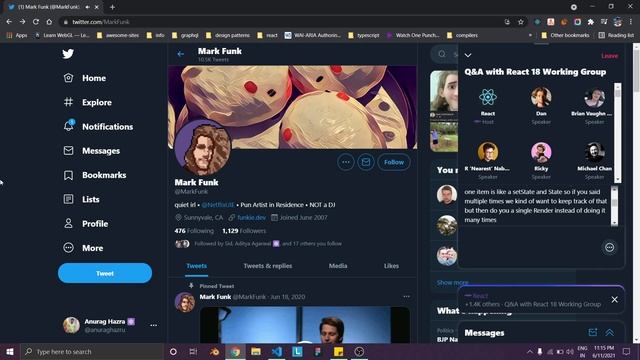Image resolution: width=640 pixels, height=360 pixels.
Task: Open Brian Vaughn speaker avatar
Action: [x=594, y=97]
